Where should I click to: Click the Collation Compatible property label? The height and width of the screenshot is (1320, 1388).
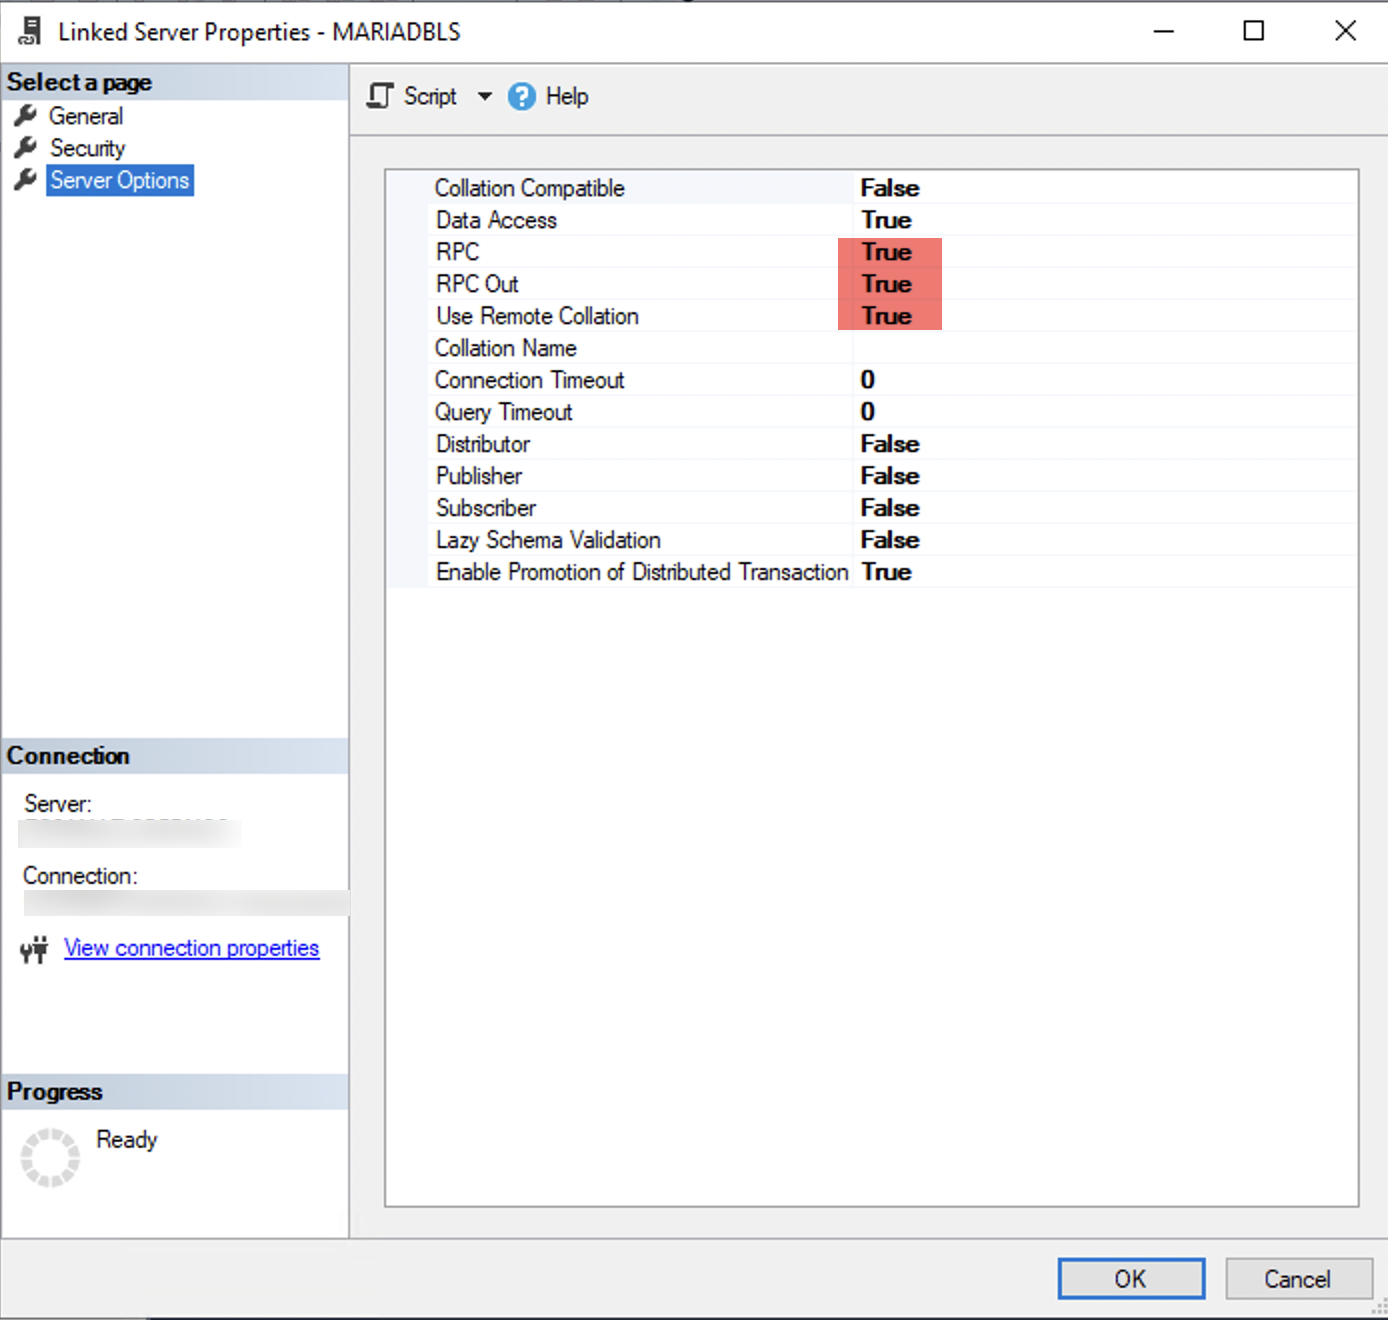click(529, 188)
